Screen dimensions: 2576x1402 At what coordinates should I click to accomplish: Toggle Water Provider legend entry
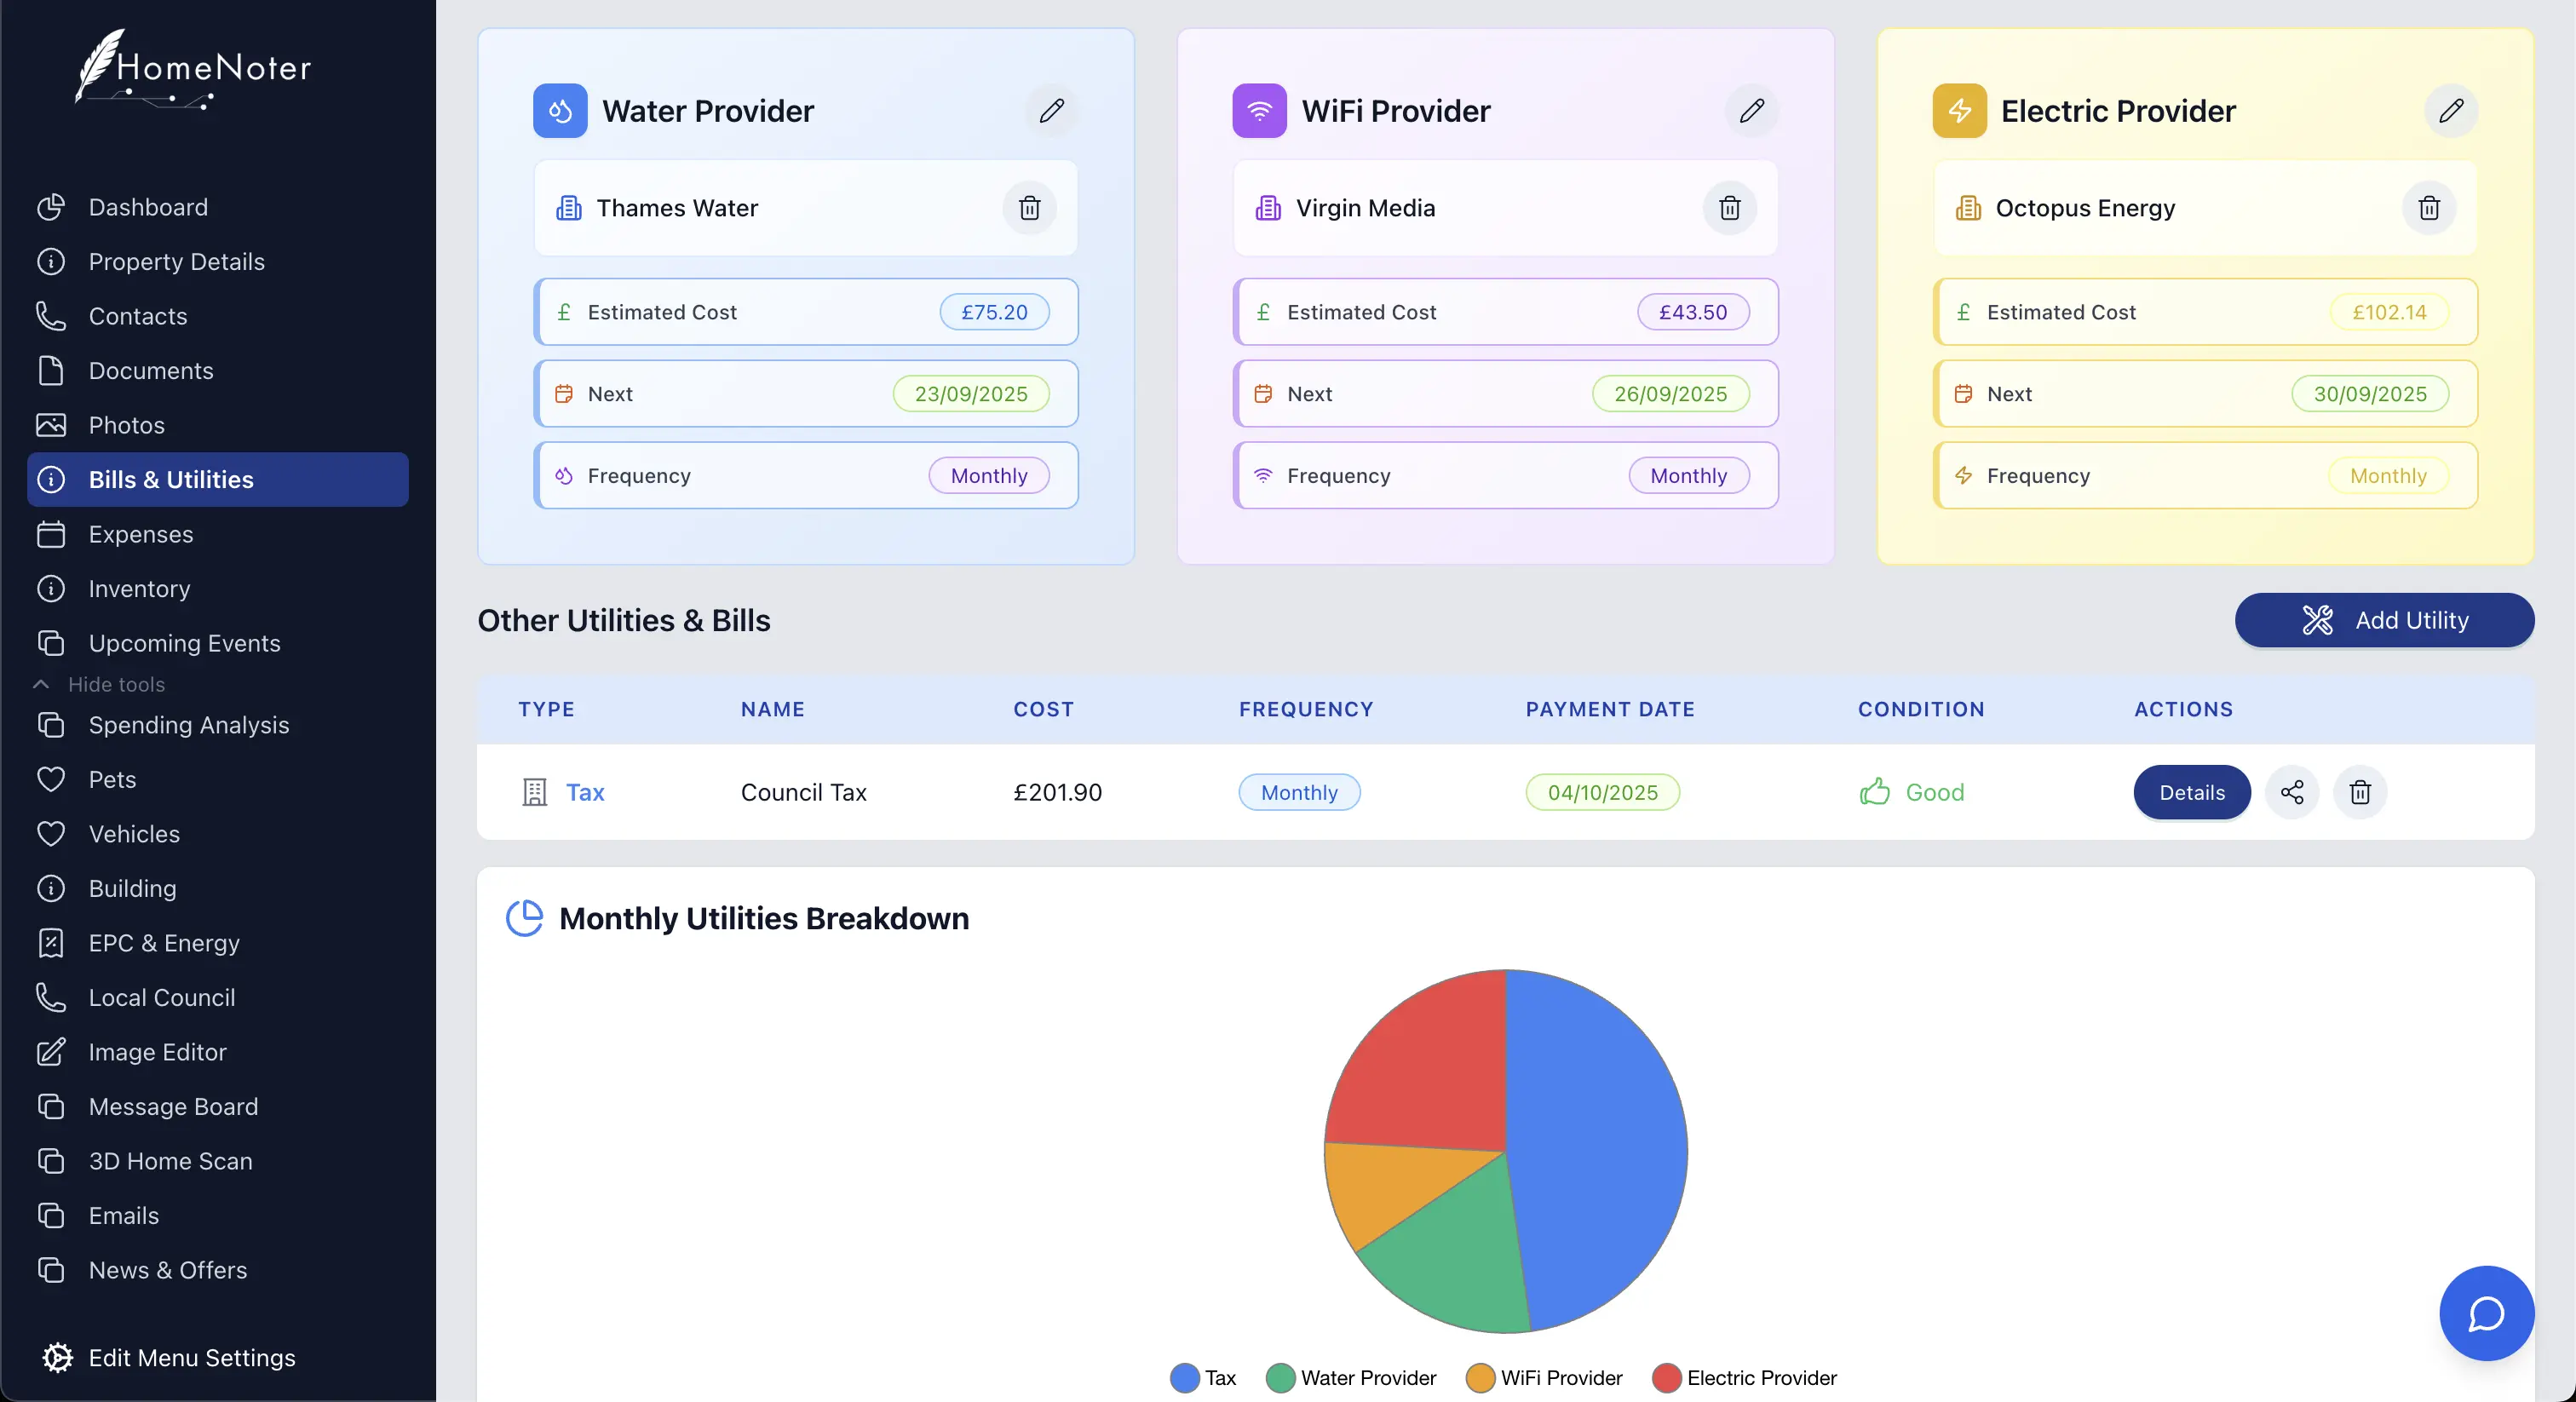[1351, 1377]
